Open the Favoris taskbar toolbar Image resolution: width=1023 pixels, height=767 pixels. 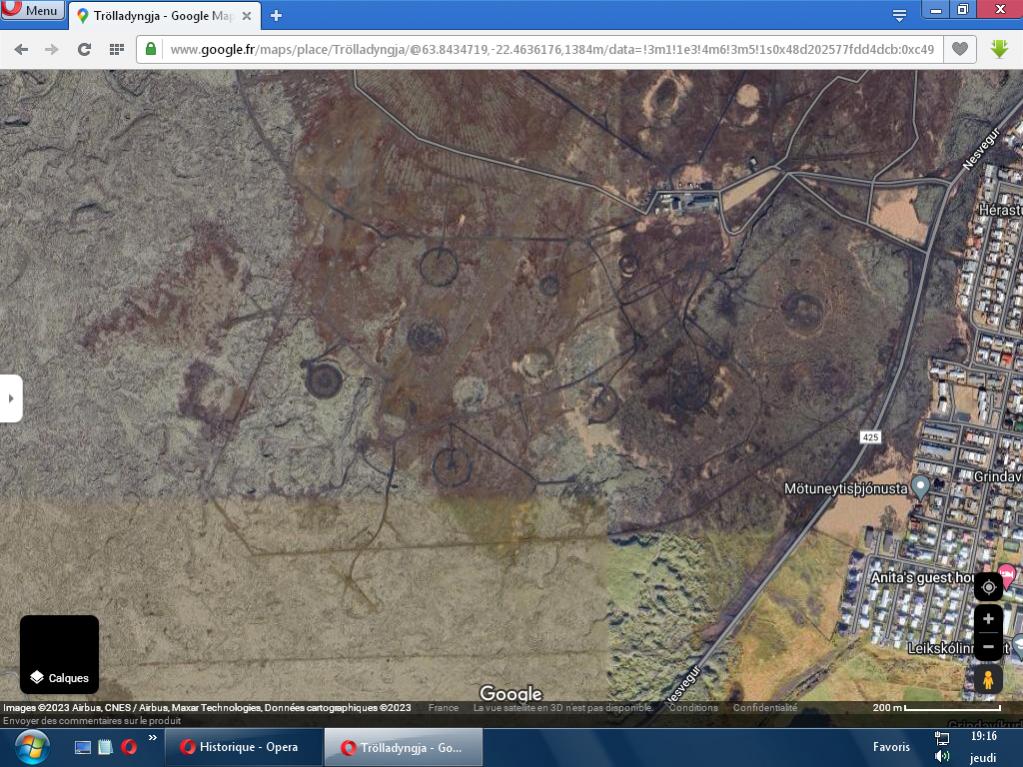pos(891,747)
